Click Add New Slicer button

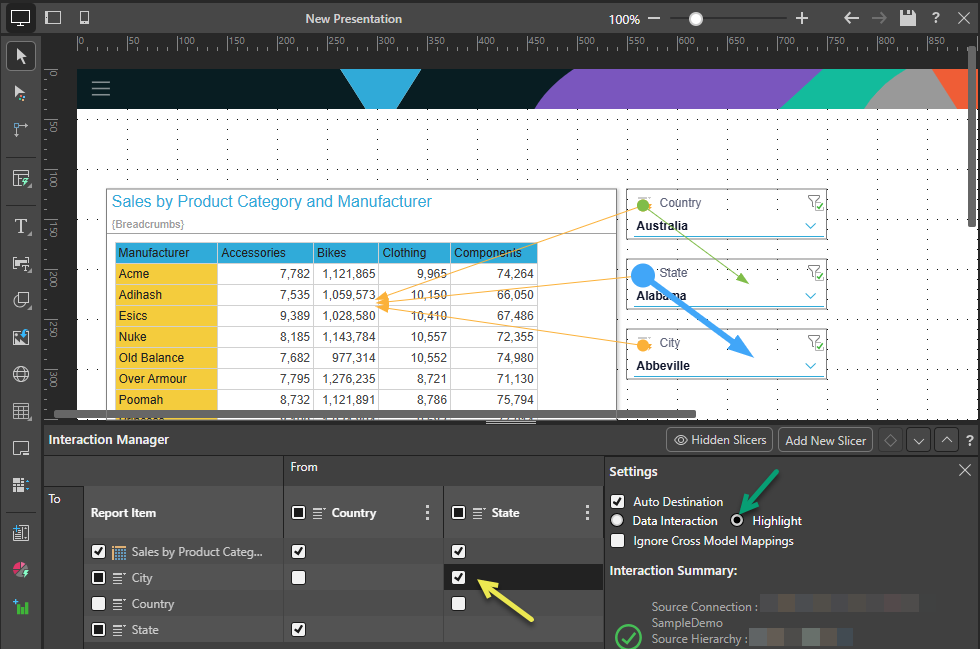[x=825, y=440]
